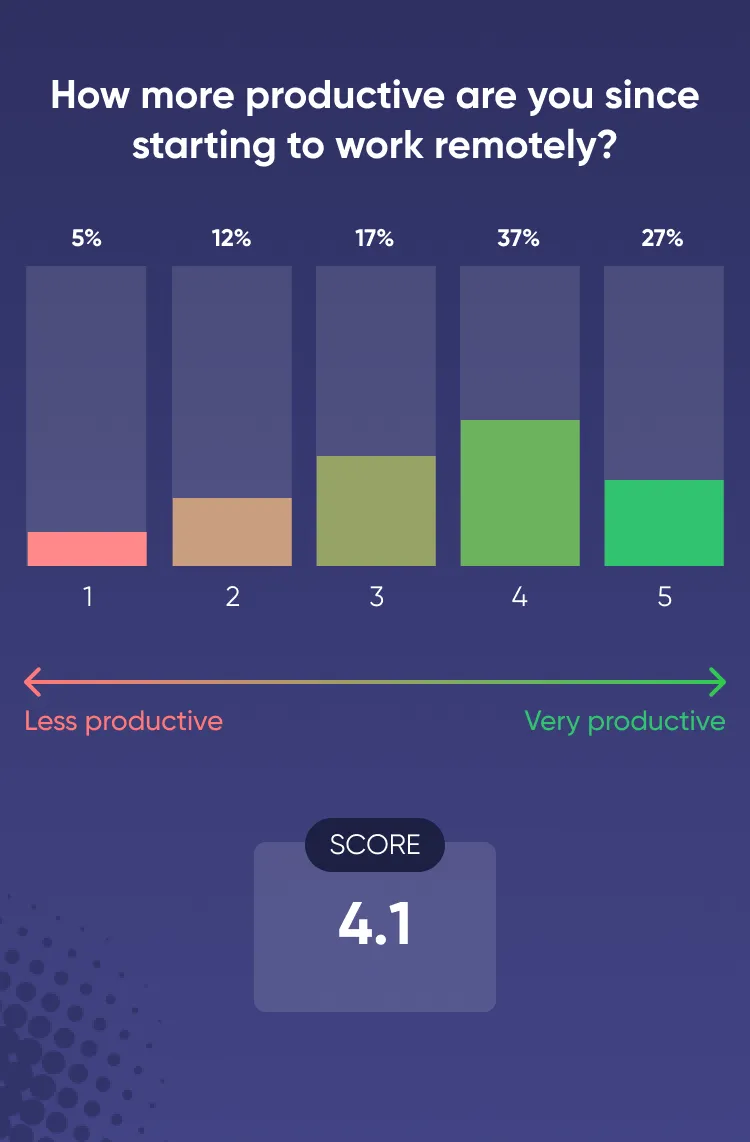Click the 37% percentage label
Screen dimensions: 750x1142
coord(519,238)
